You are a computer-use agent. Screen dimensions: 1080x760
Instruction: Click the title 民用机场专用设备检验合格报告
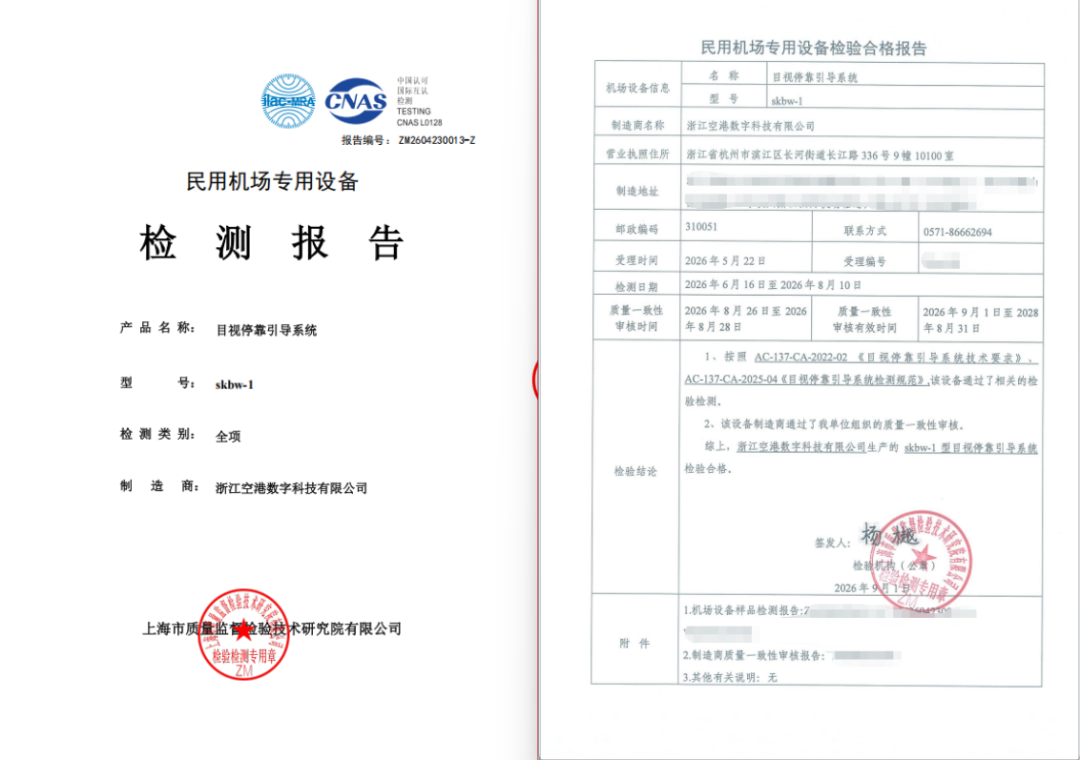(x=813, y=48)
